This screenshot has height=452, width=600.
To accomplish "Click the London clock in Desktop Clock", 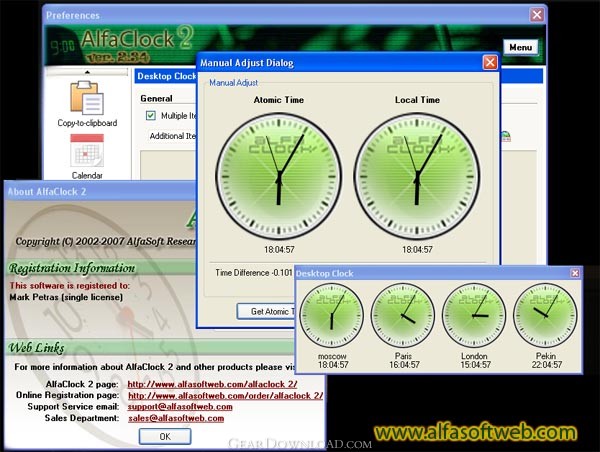I will click(474, 316).
